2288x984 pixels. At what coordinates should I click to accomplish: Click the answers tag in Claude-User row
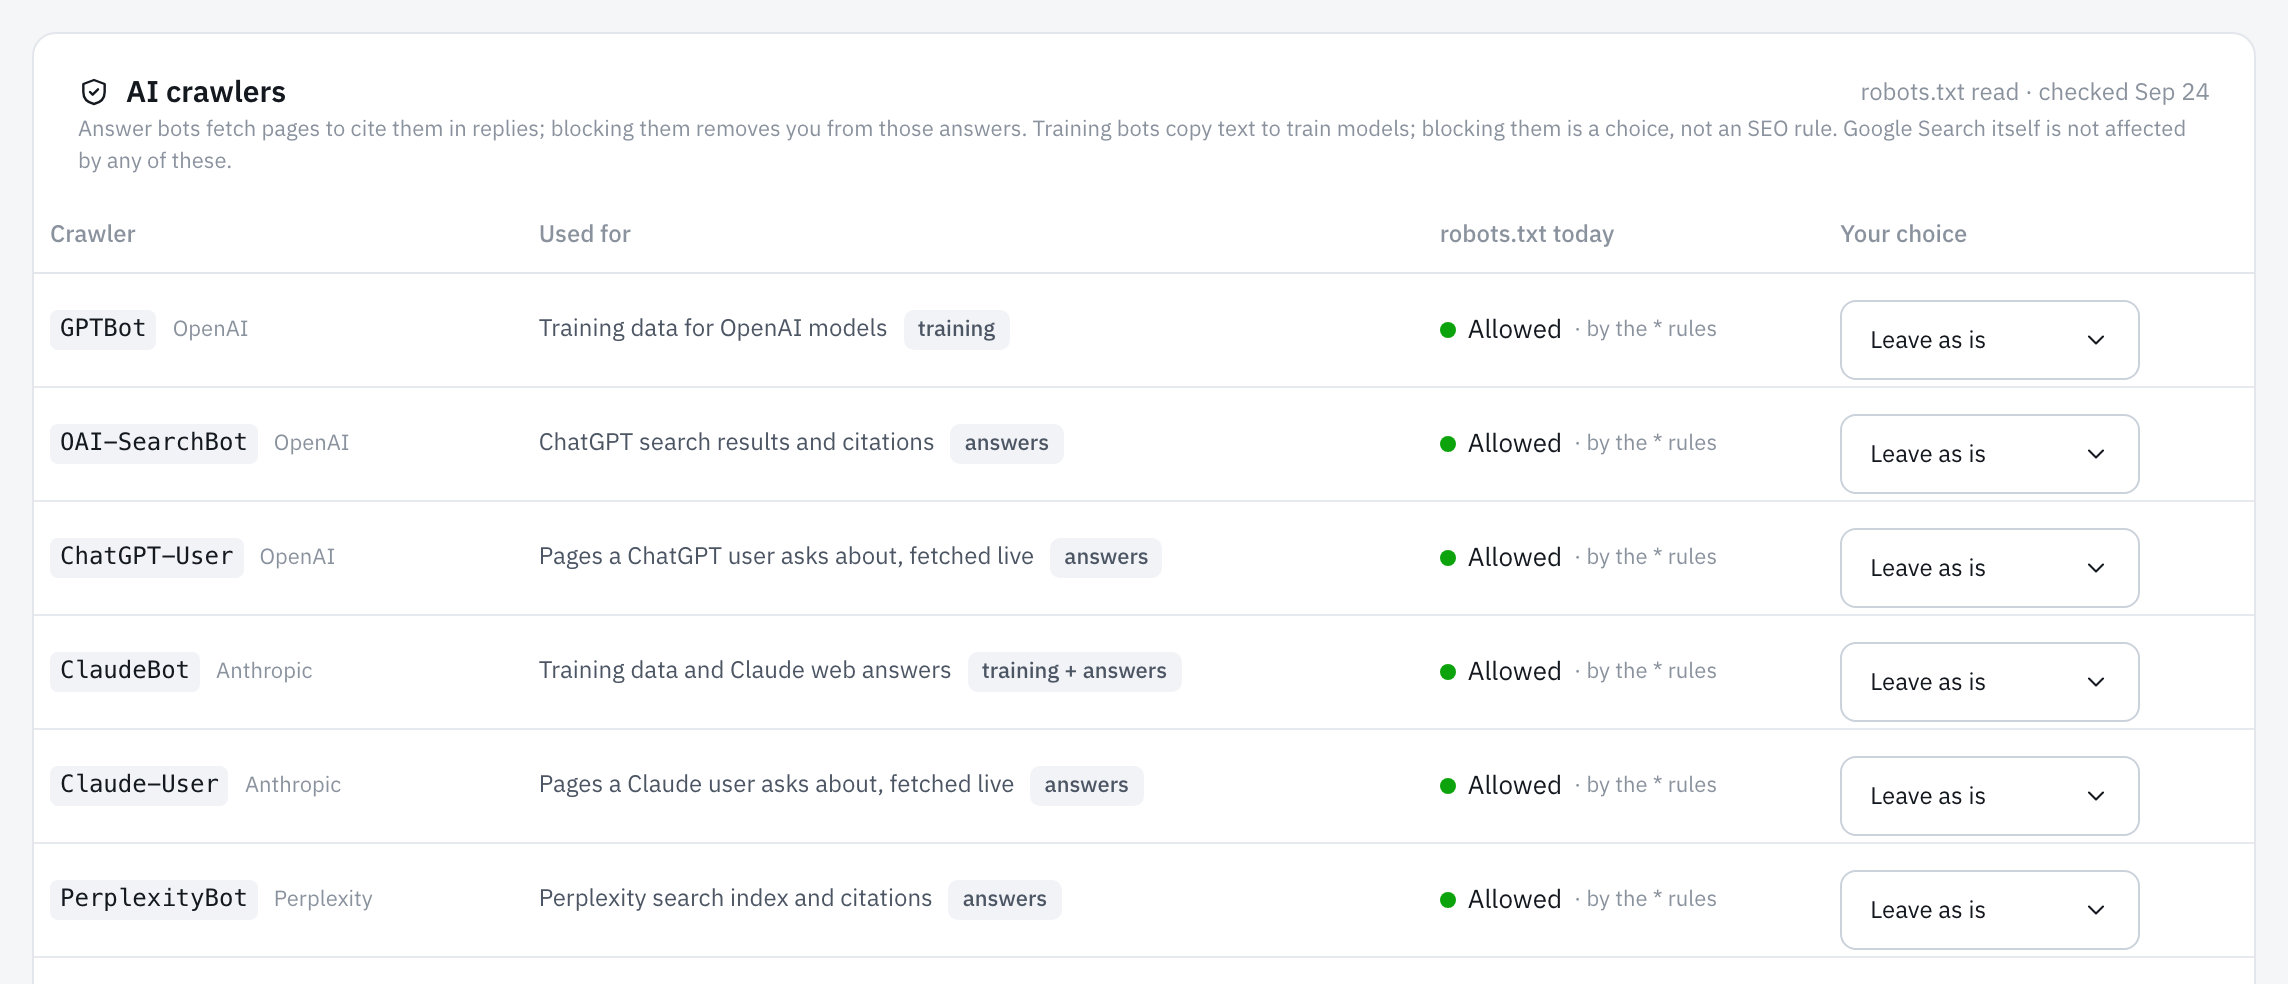tap(1086, 785)
